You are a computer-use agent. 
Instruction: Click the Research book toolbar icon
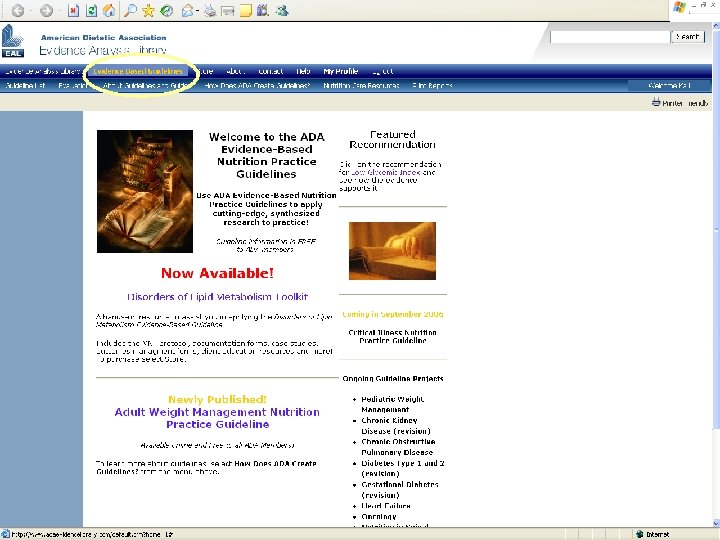click(263, 10)
